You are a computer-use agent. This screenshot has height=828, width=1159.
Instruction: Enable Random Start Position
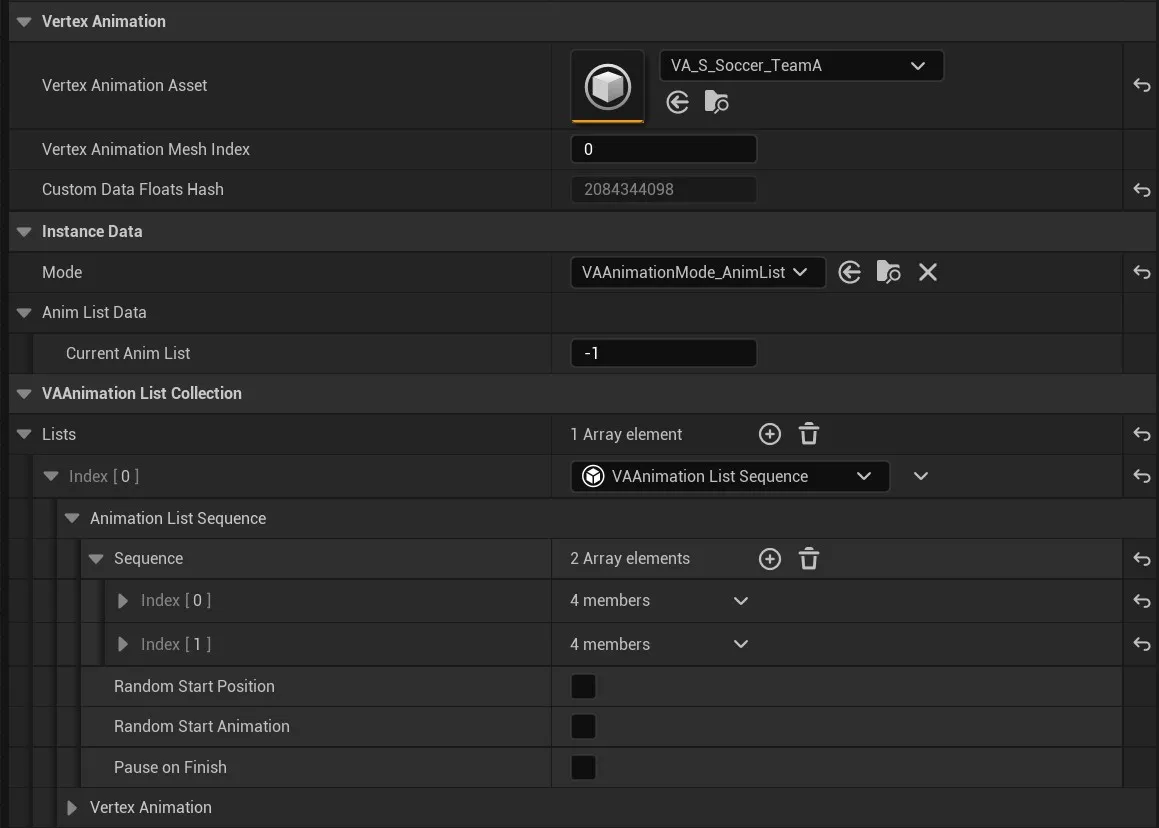[583, 686]
